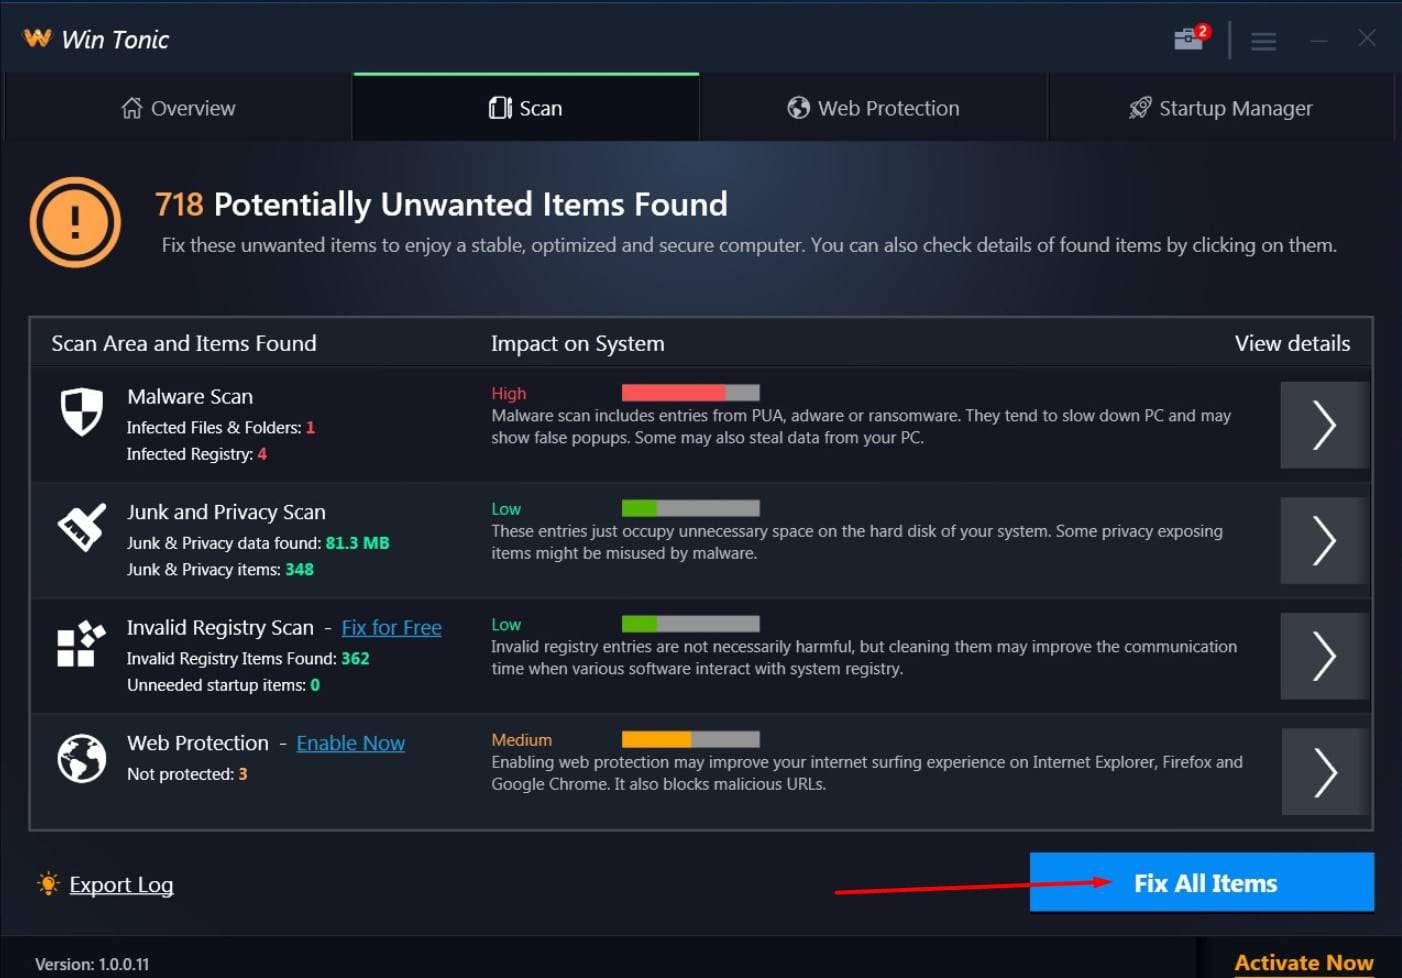The height and width of the screenshot is (978, 1402).
Task: Click the Invalid Registry Scan blocks icon
Action: pos(81,643)
